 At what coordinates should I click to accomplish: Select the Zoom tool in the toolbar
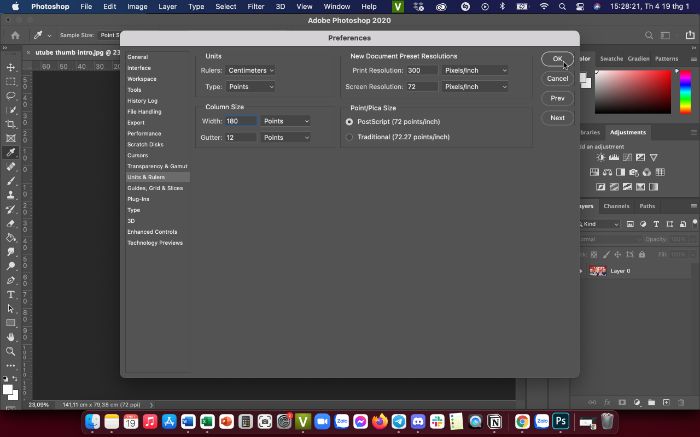pyautogui.click(x=11, y=351)
